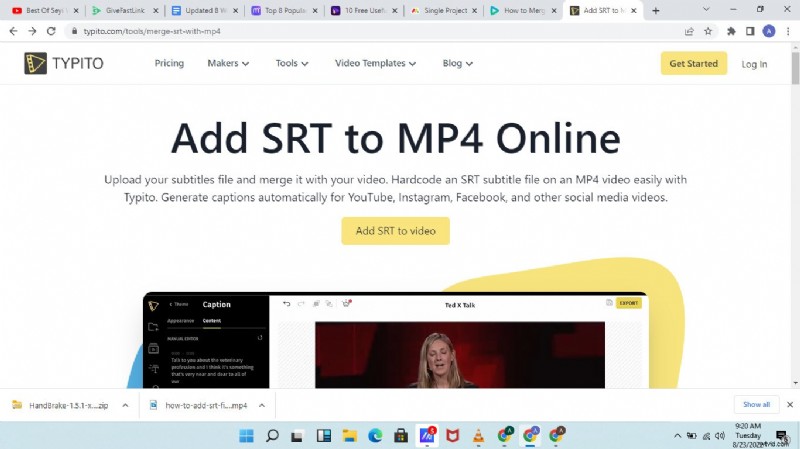
Task: Expand options for the mp4 download
Action: pyautogui.click(x=261, y=405)
